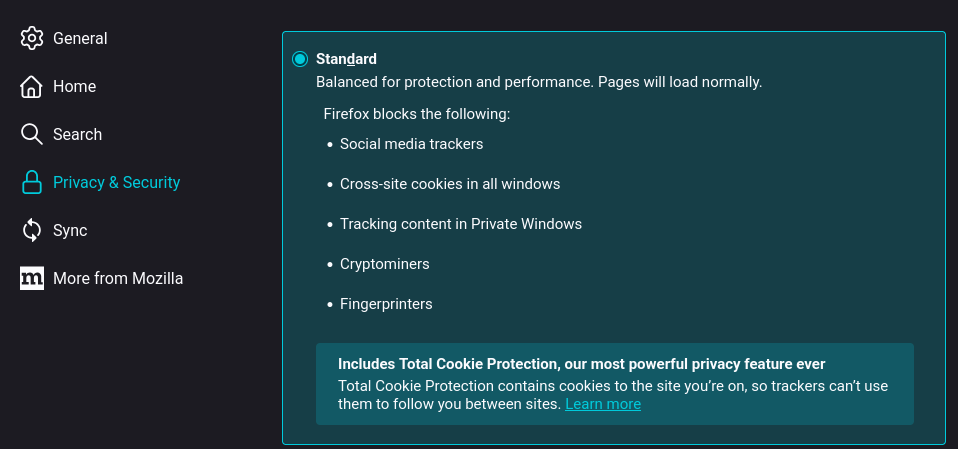Click the Sync arrows icon
The height and width of the screenshot is (449, 958).
tap(32, 231)
